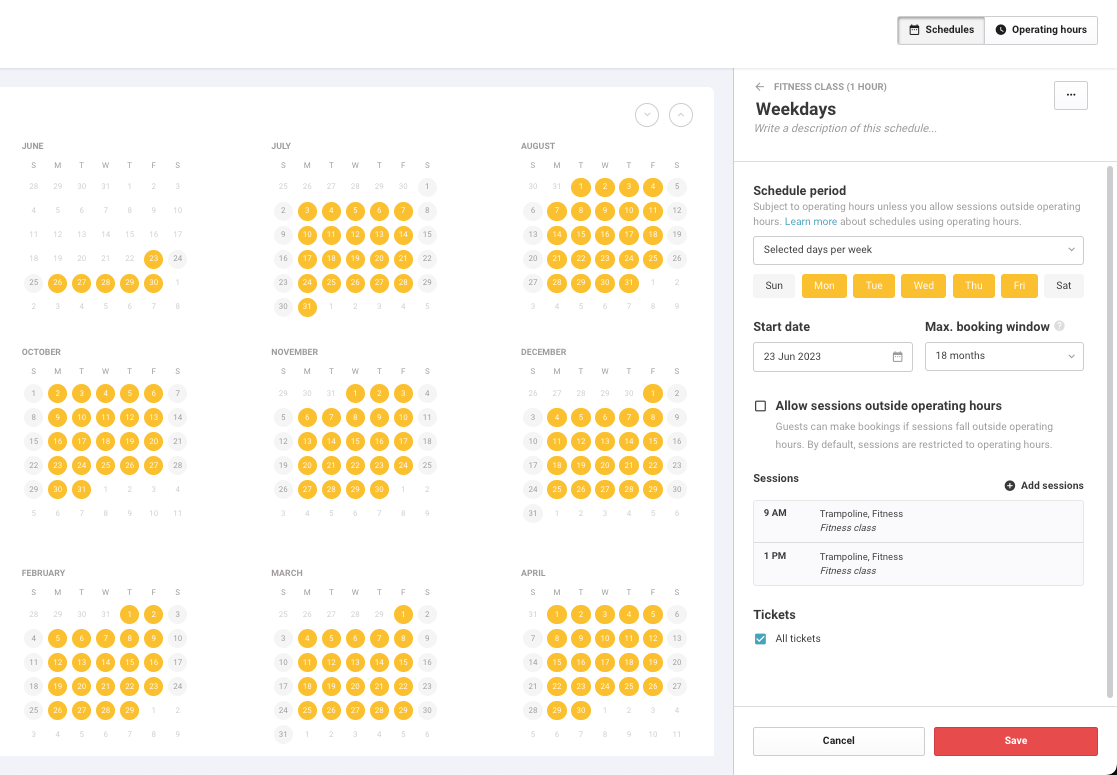Enable Allow sessions outside operating hours
This screenshot has height=775, width=1117.
(x=761, y=406)
